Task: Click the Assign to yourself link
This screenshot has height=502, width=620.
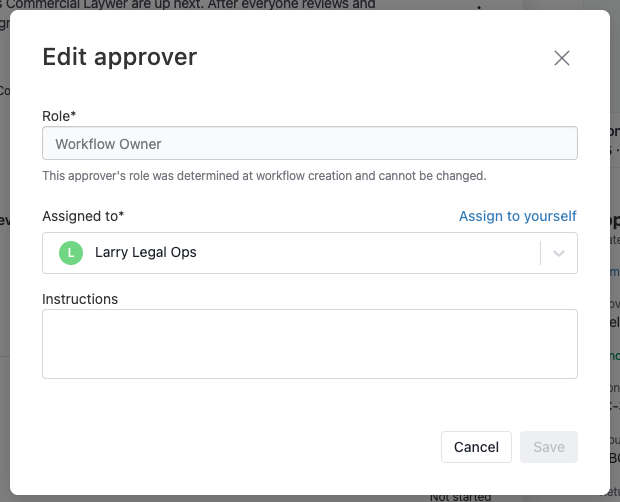Action: pyautogui.click(x=518, y=216)
